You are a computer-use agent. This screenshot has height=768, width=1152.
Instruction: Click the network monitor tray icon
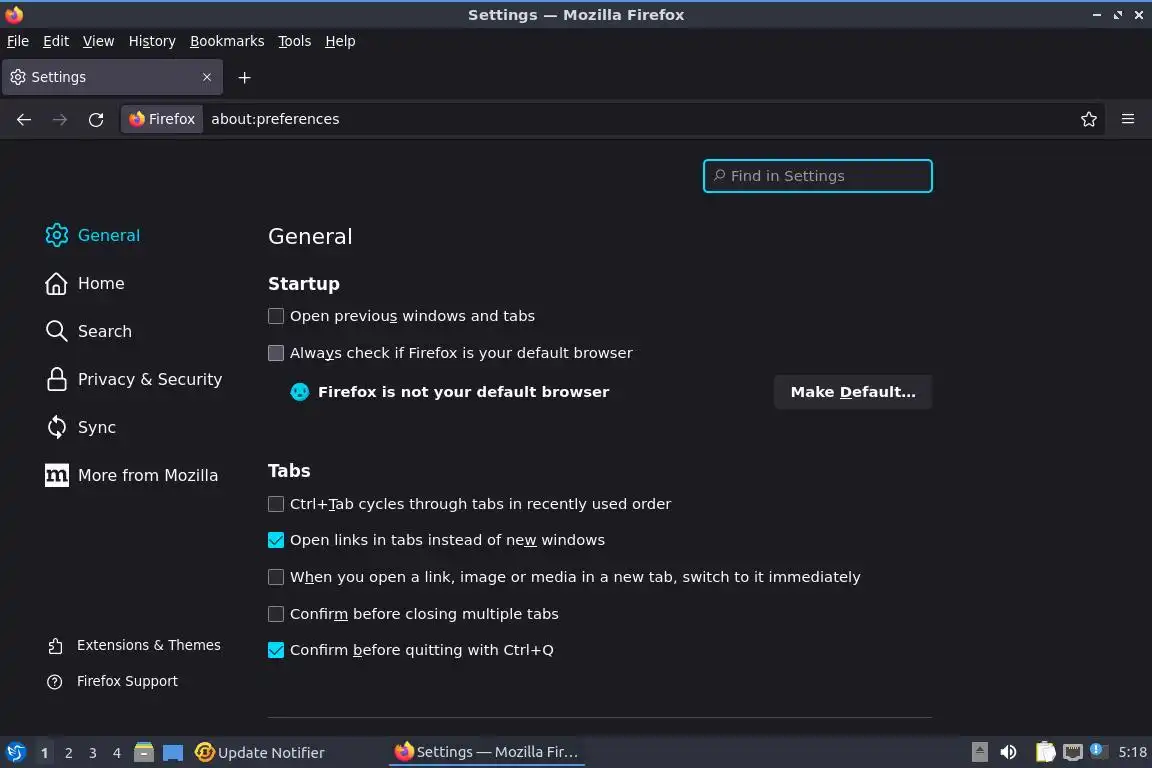pos(1073,752)
